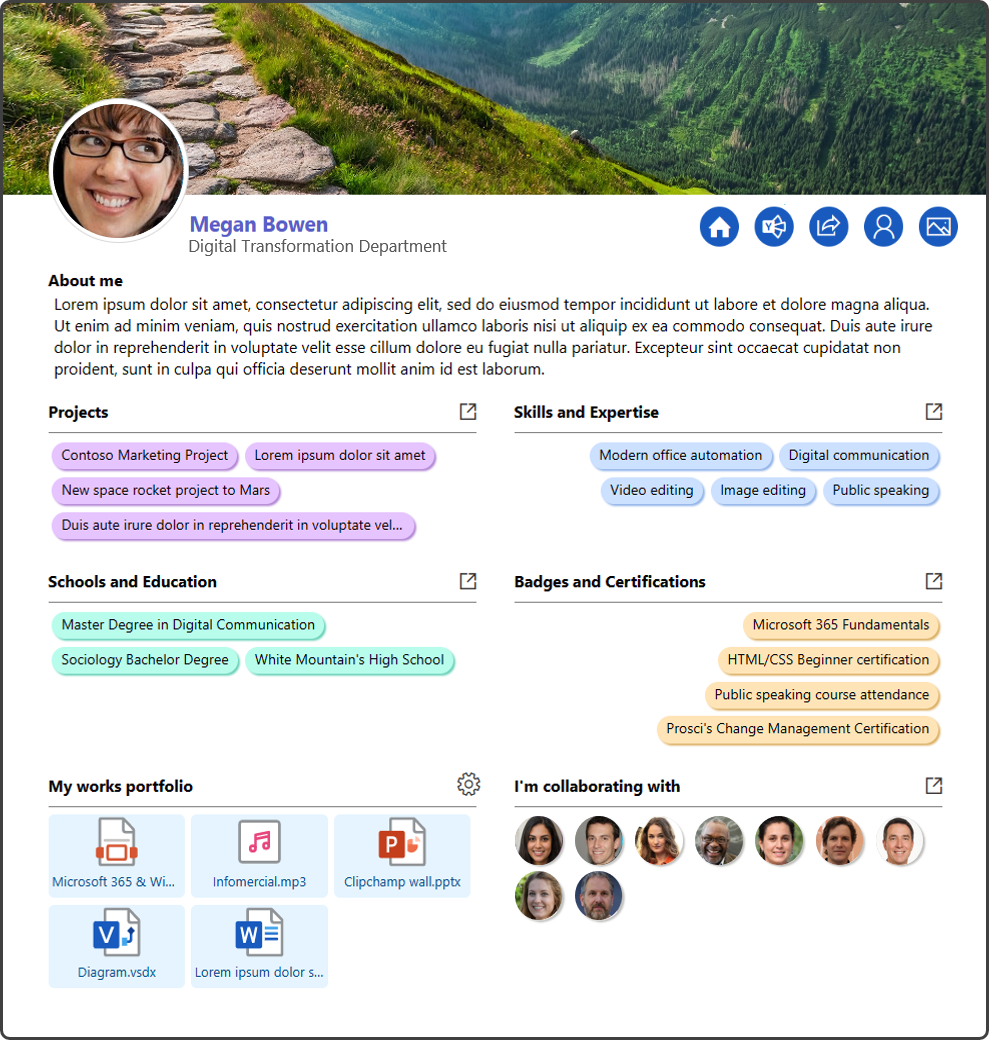Click Megan Bowen's profile photo
The image size is (989, 1040).
[119, 170]
